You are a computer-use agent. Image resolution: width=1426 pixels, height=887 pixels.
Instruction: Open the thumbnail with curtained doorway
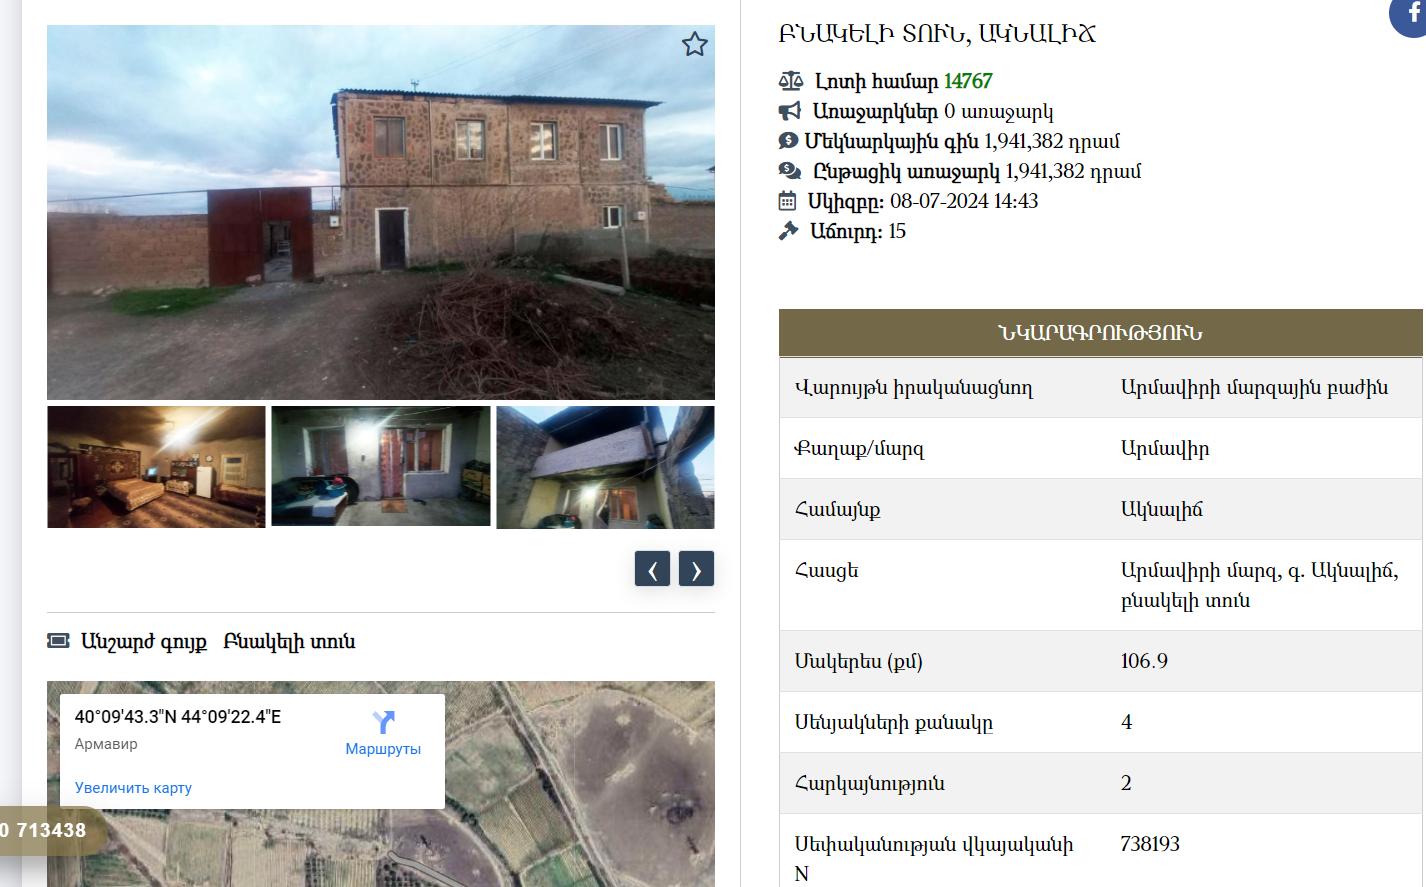pyautogui.click(x=381, y=466)
